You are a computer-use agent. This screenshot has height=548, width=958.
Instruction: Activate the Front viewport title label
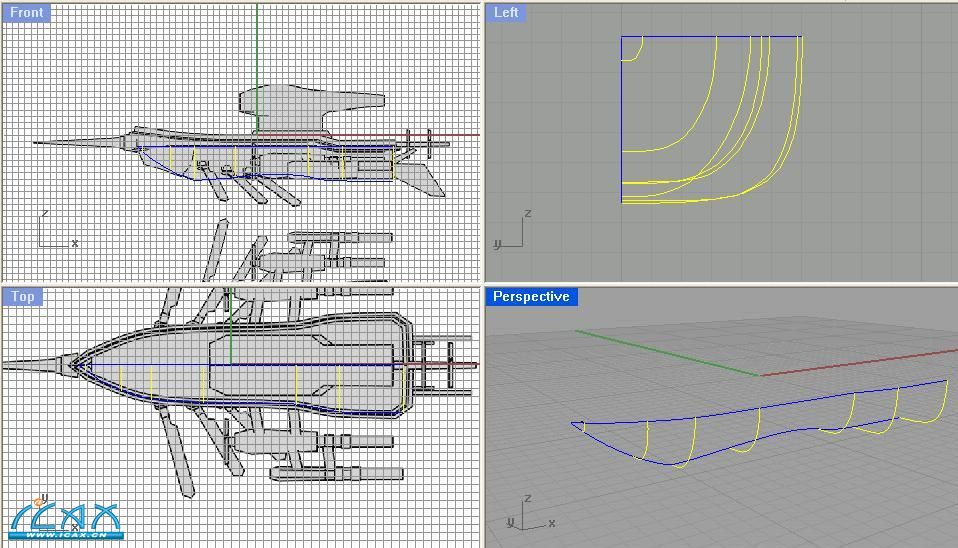coord(27,13)
